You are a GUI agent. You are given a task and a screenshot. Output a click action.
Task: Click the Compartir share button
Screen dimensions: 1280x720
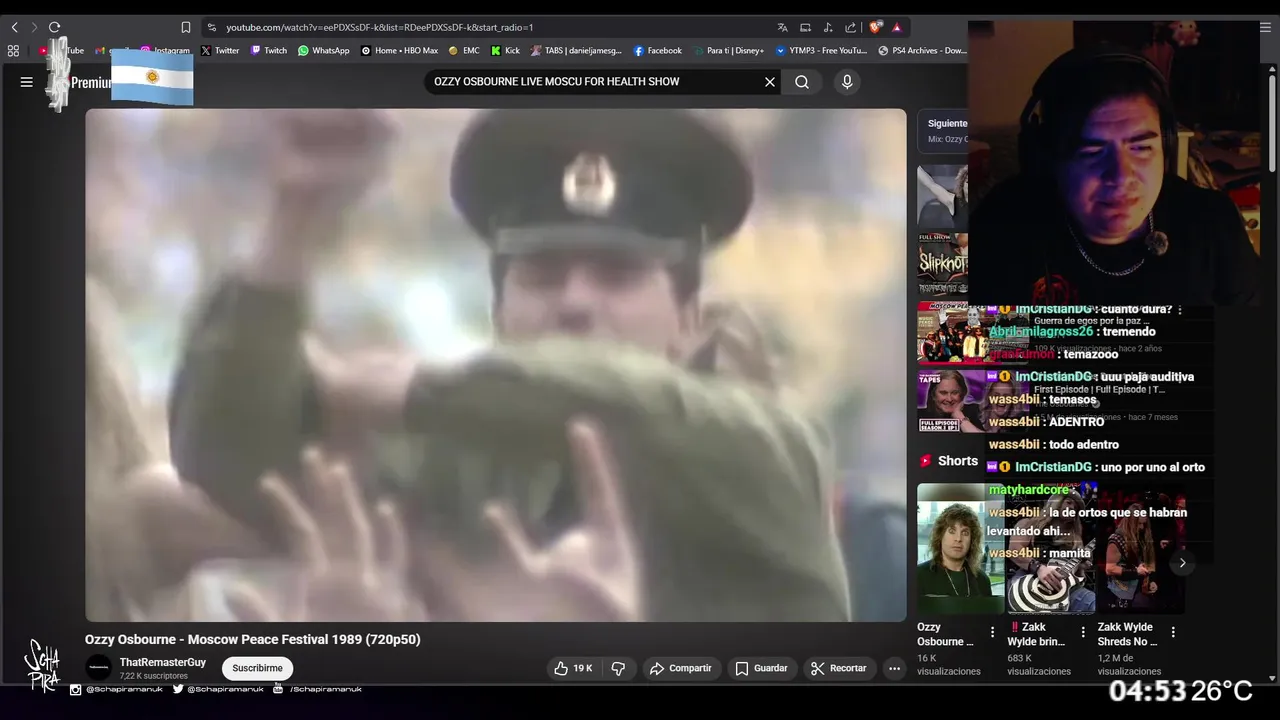pyautogui.click(x=680, y=668)
